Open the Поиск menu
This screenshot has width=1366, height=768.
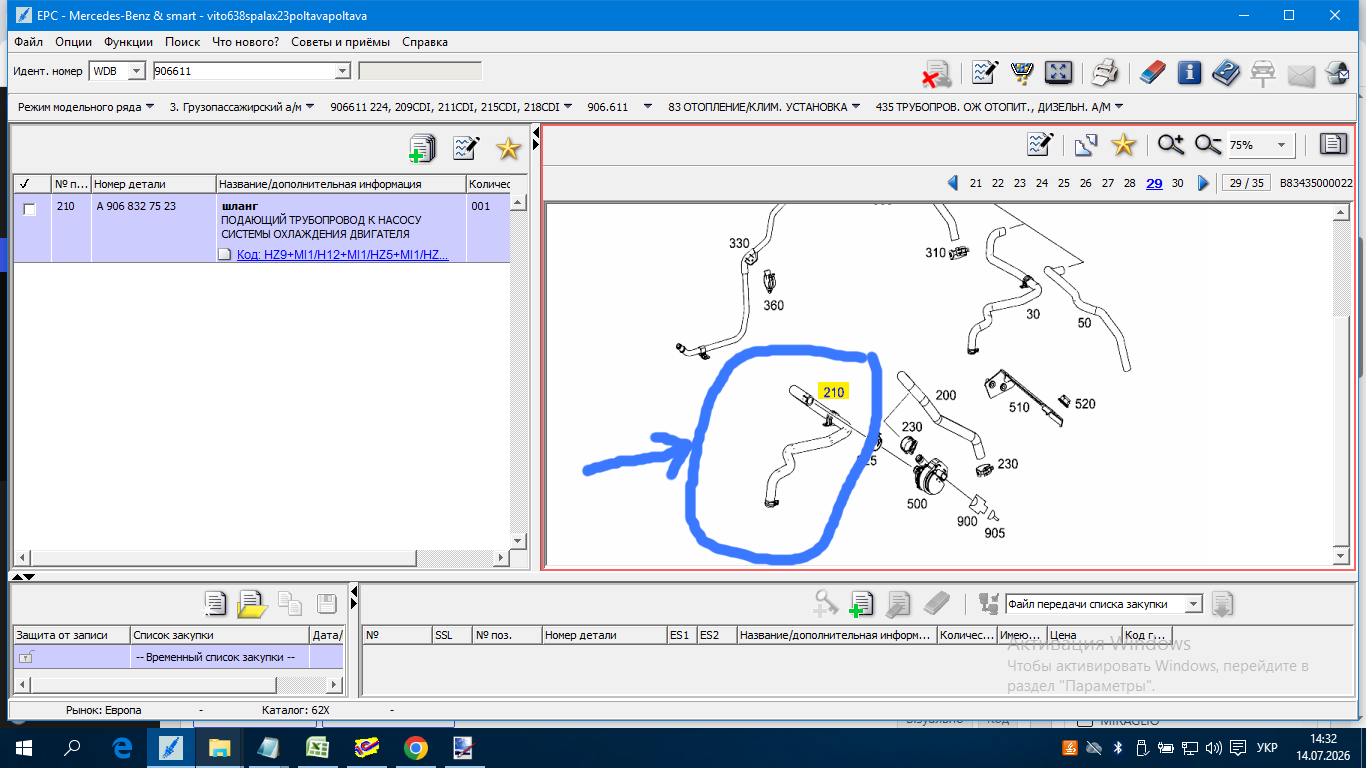coord(182,42)
